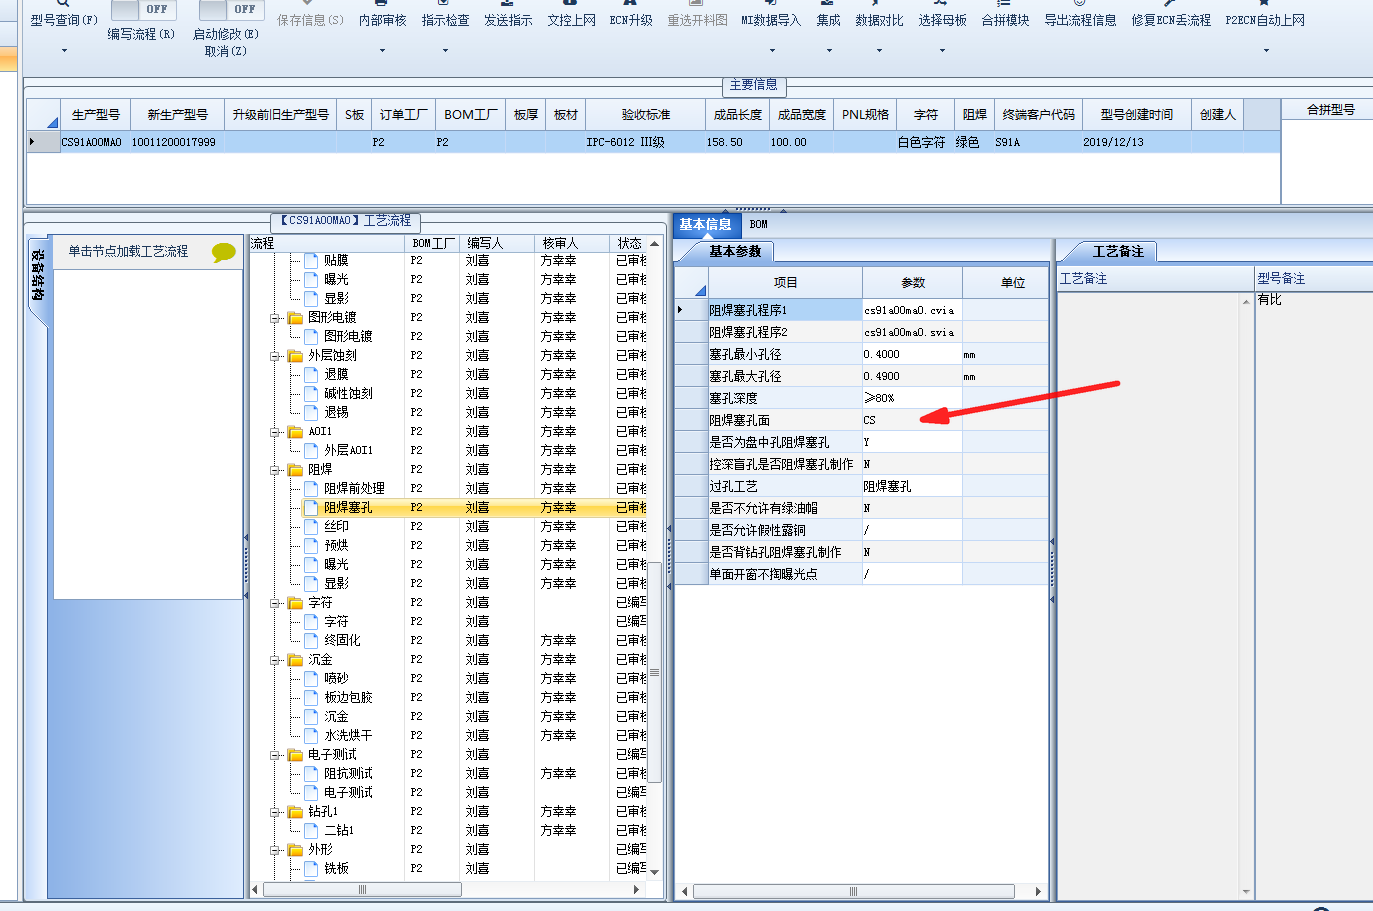Screen dimensions: 1373x911
Task: Click the 单击节点加载工艺流程 panel text
Action: click(128, 252)
